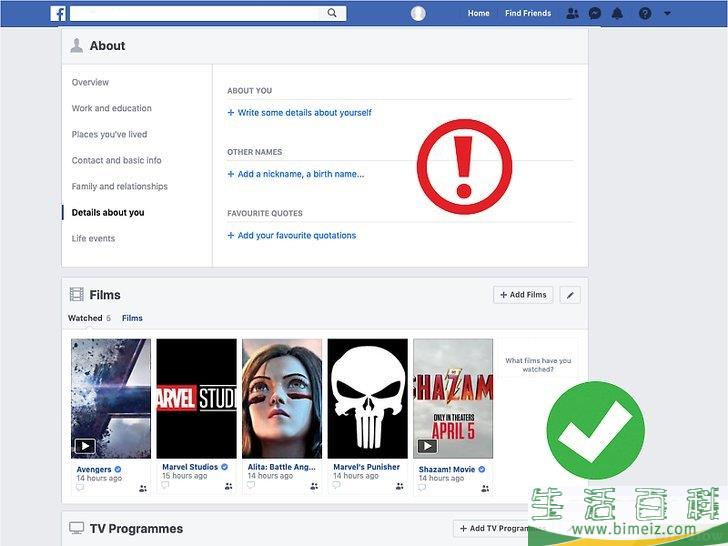Click Add your favourite quotations
The image size is (728, 546).
[x=292, y=235]
